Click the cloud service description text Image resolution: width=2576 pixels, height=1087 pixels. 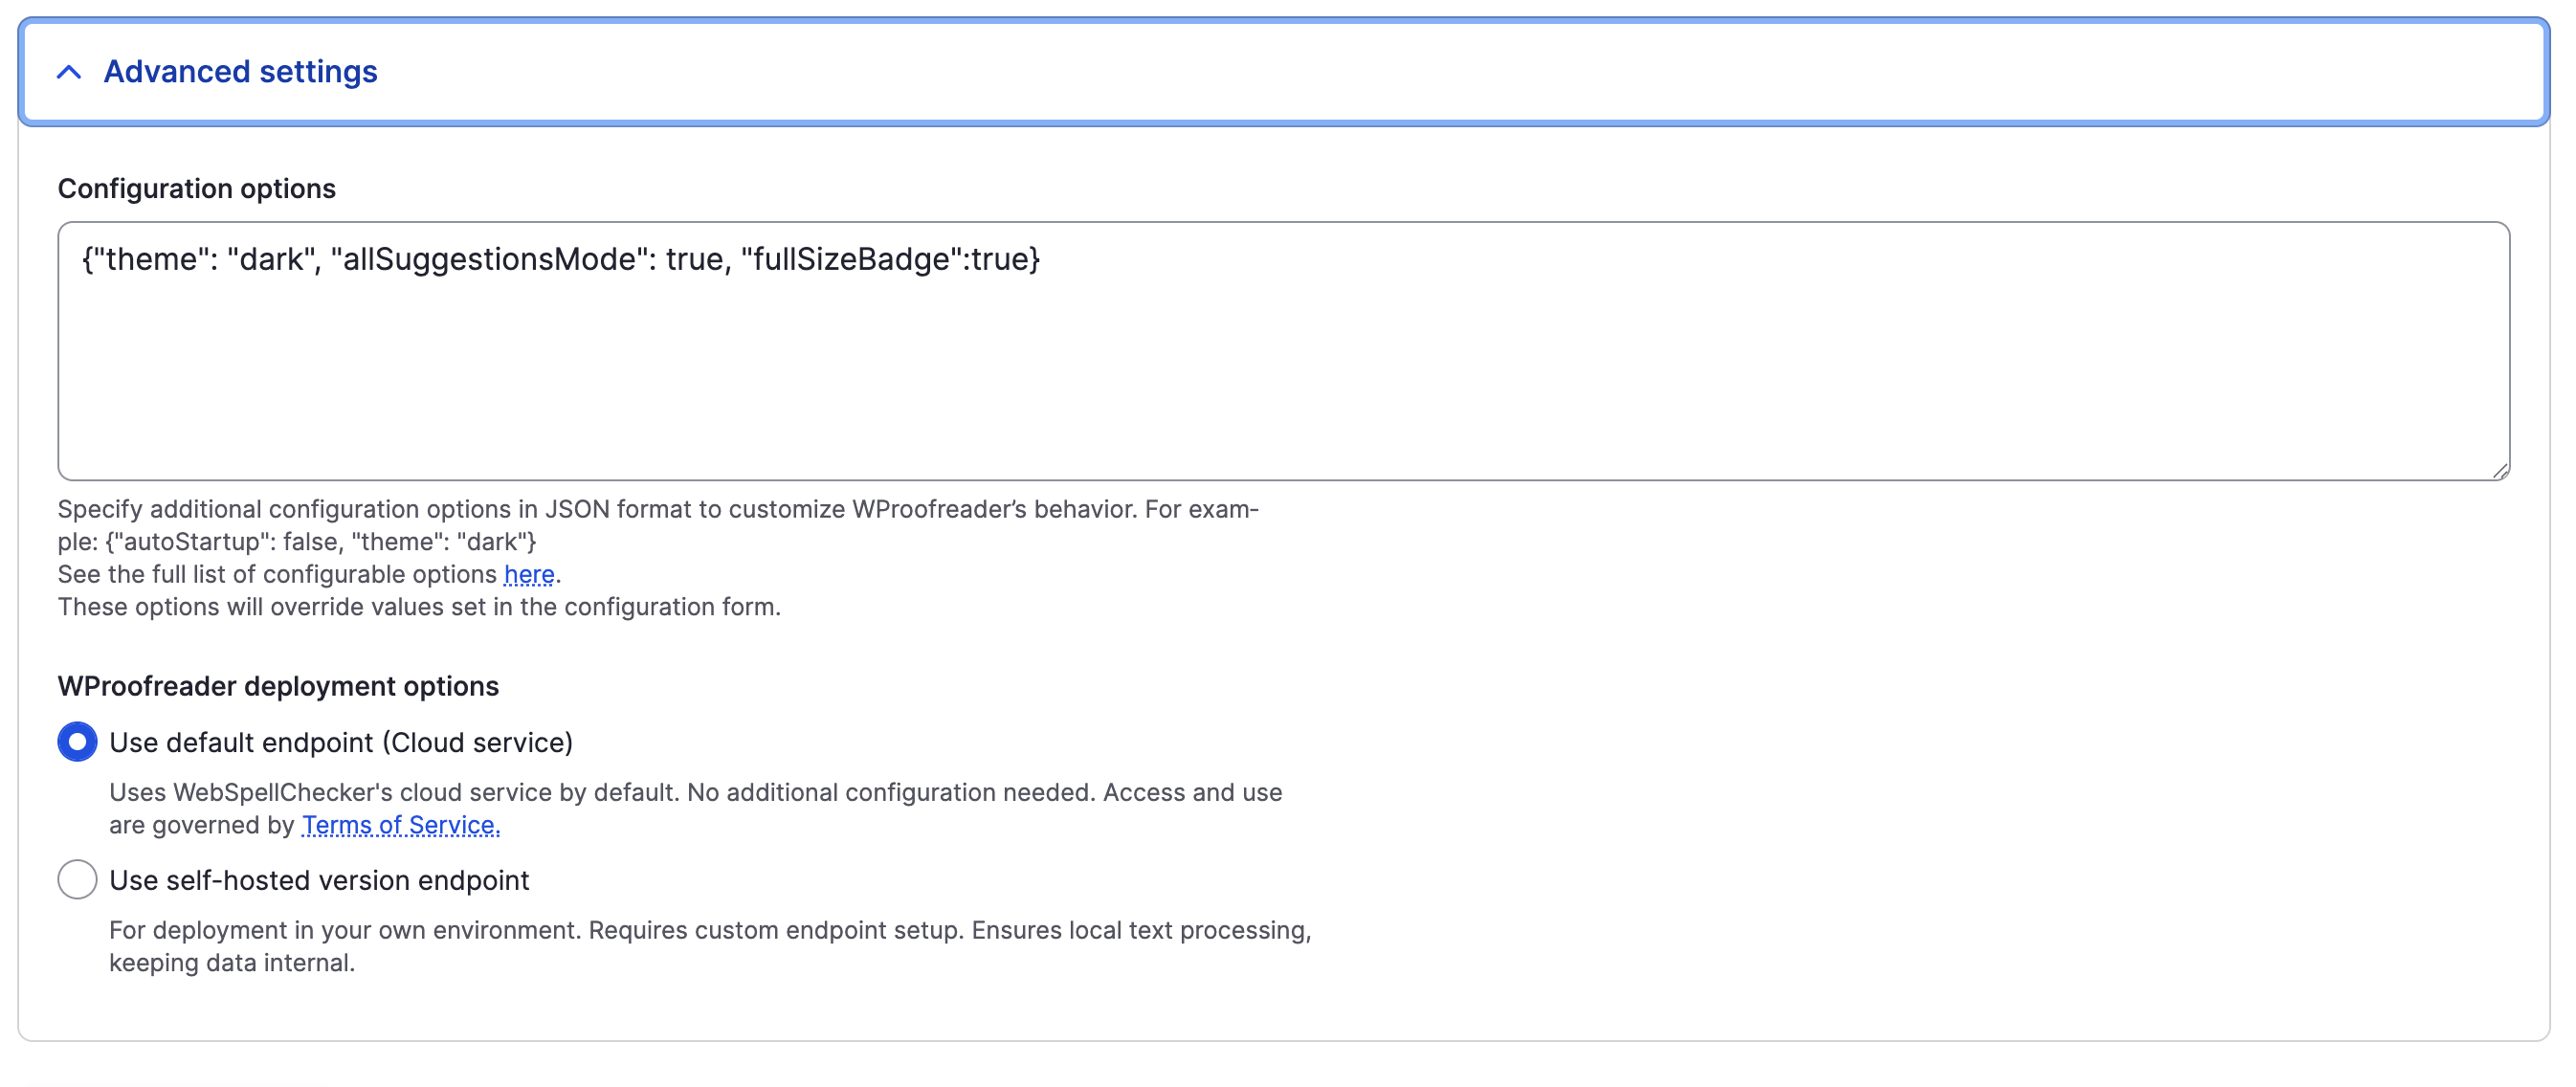point(695,793)
